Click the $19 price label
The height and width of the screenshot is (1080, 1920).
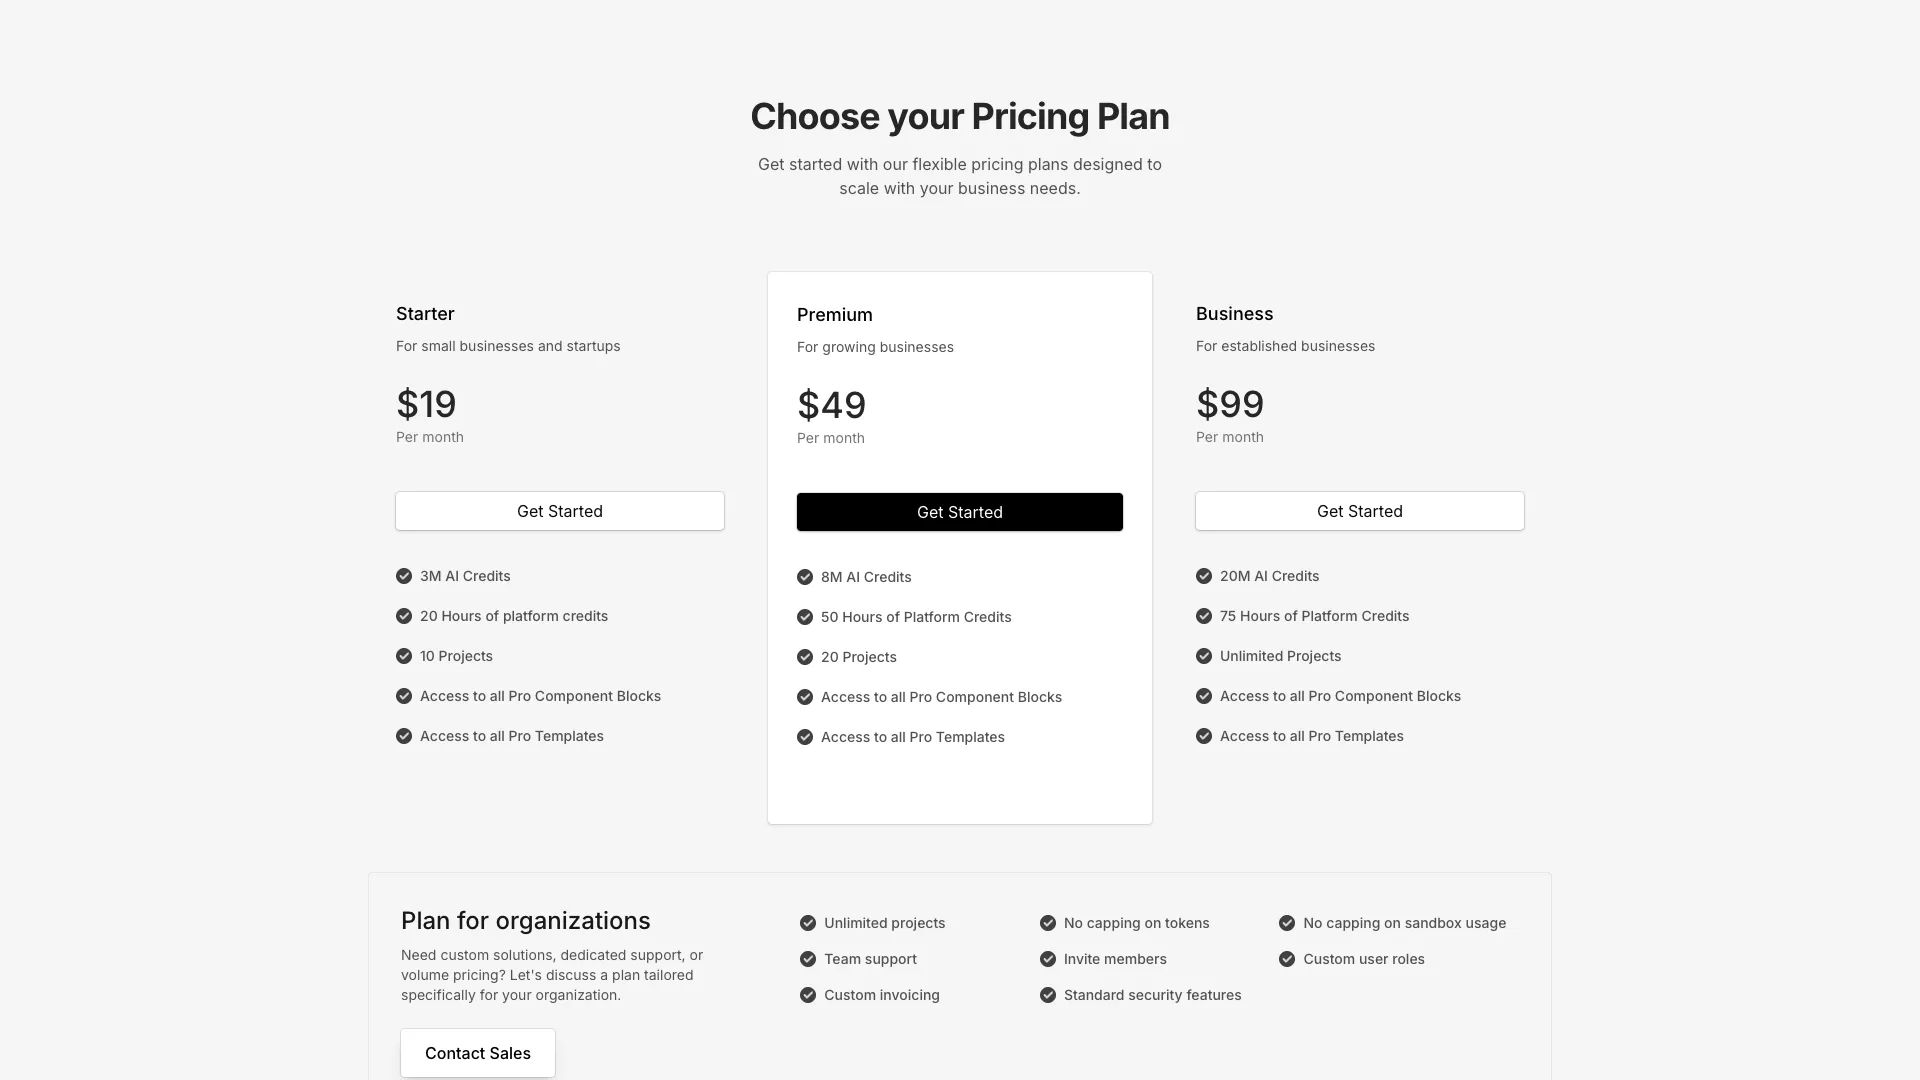coord(426,404)
